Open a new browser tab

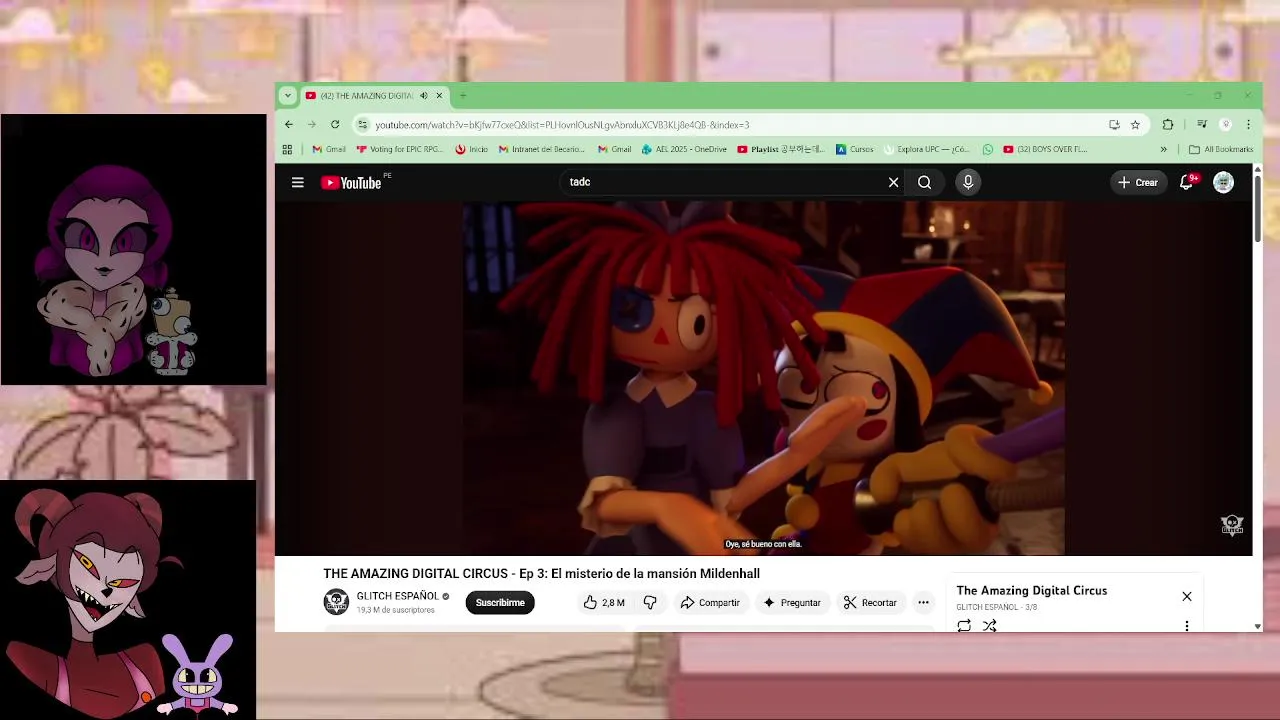[463, 96]
